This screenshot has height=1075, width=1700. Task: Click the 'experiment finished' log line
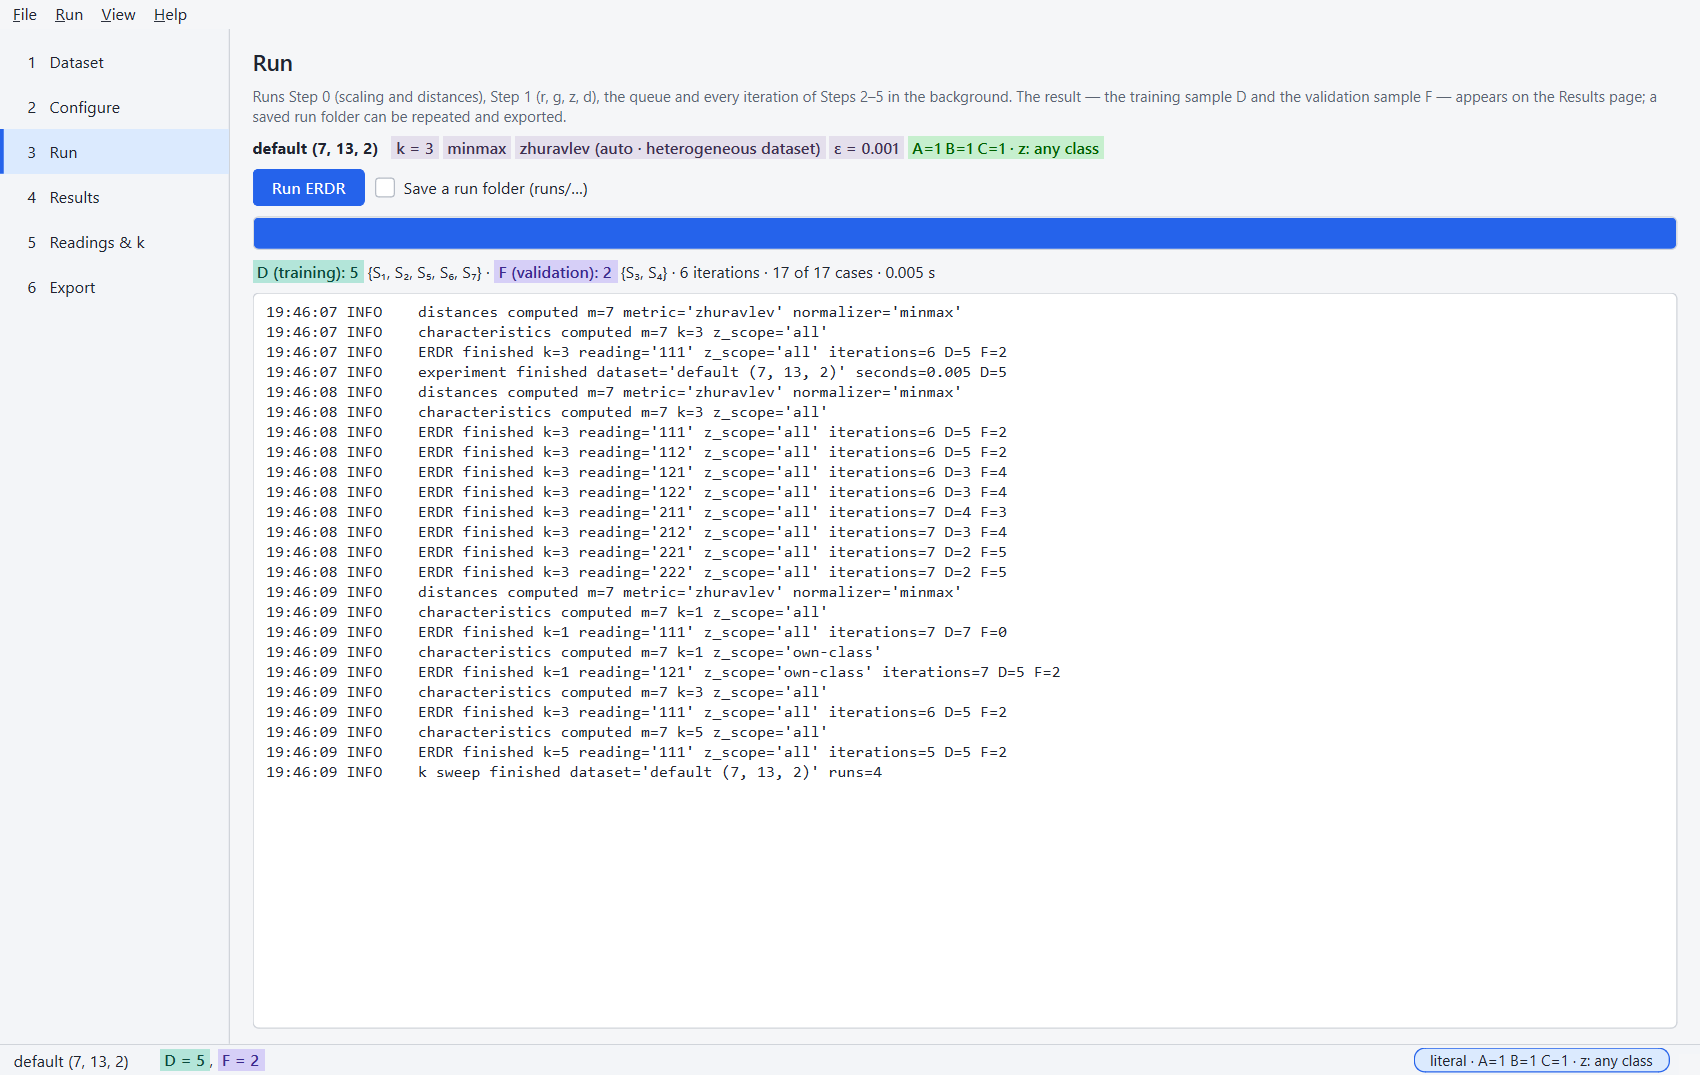(636, 372)
